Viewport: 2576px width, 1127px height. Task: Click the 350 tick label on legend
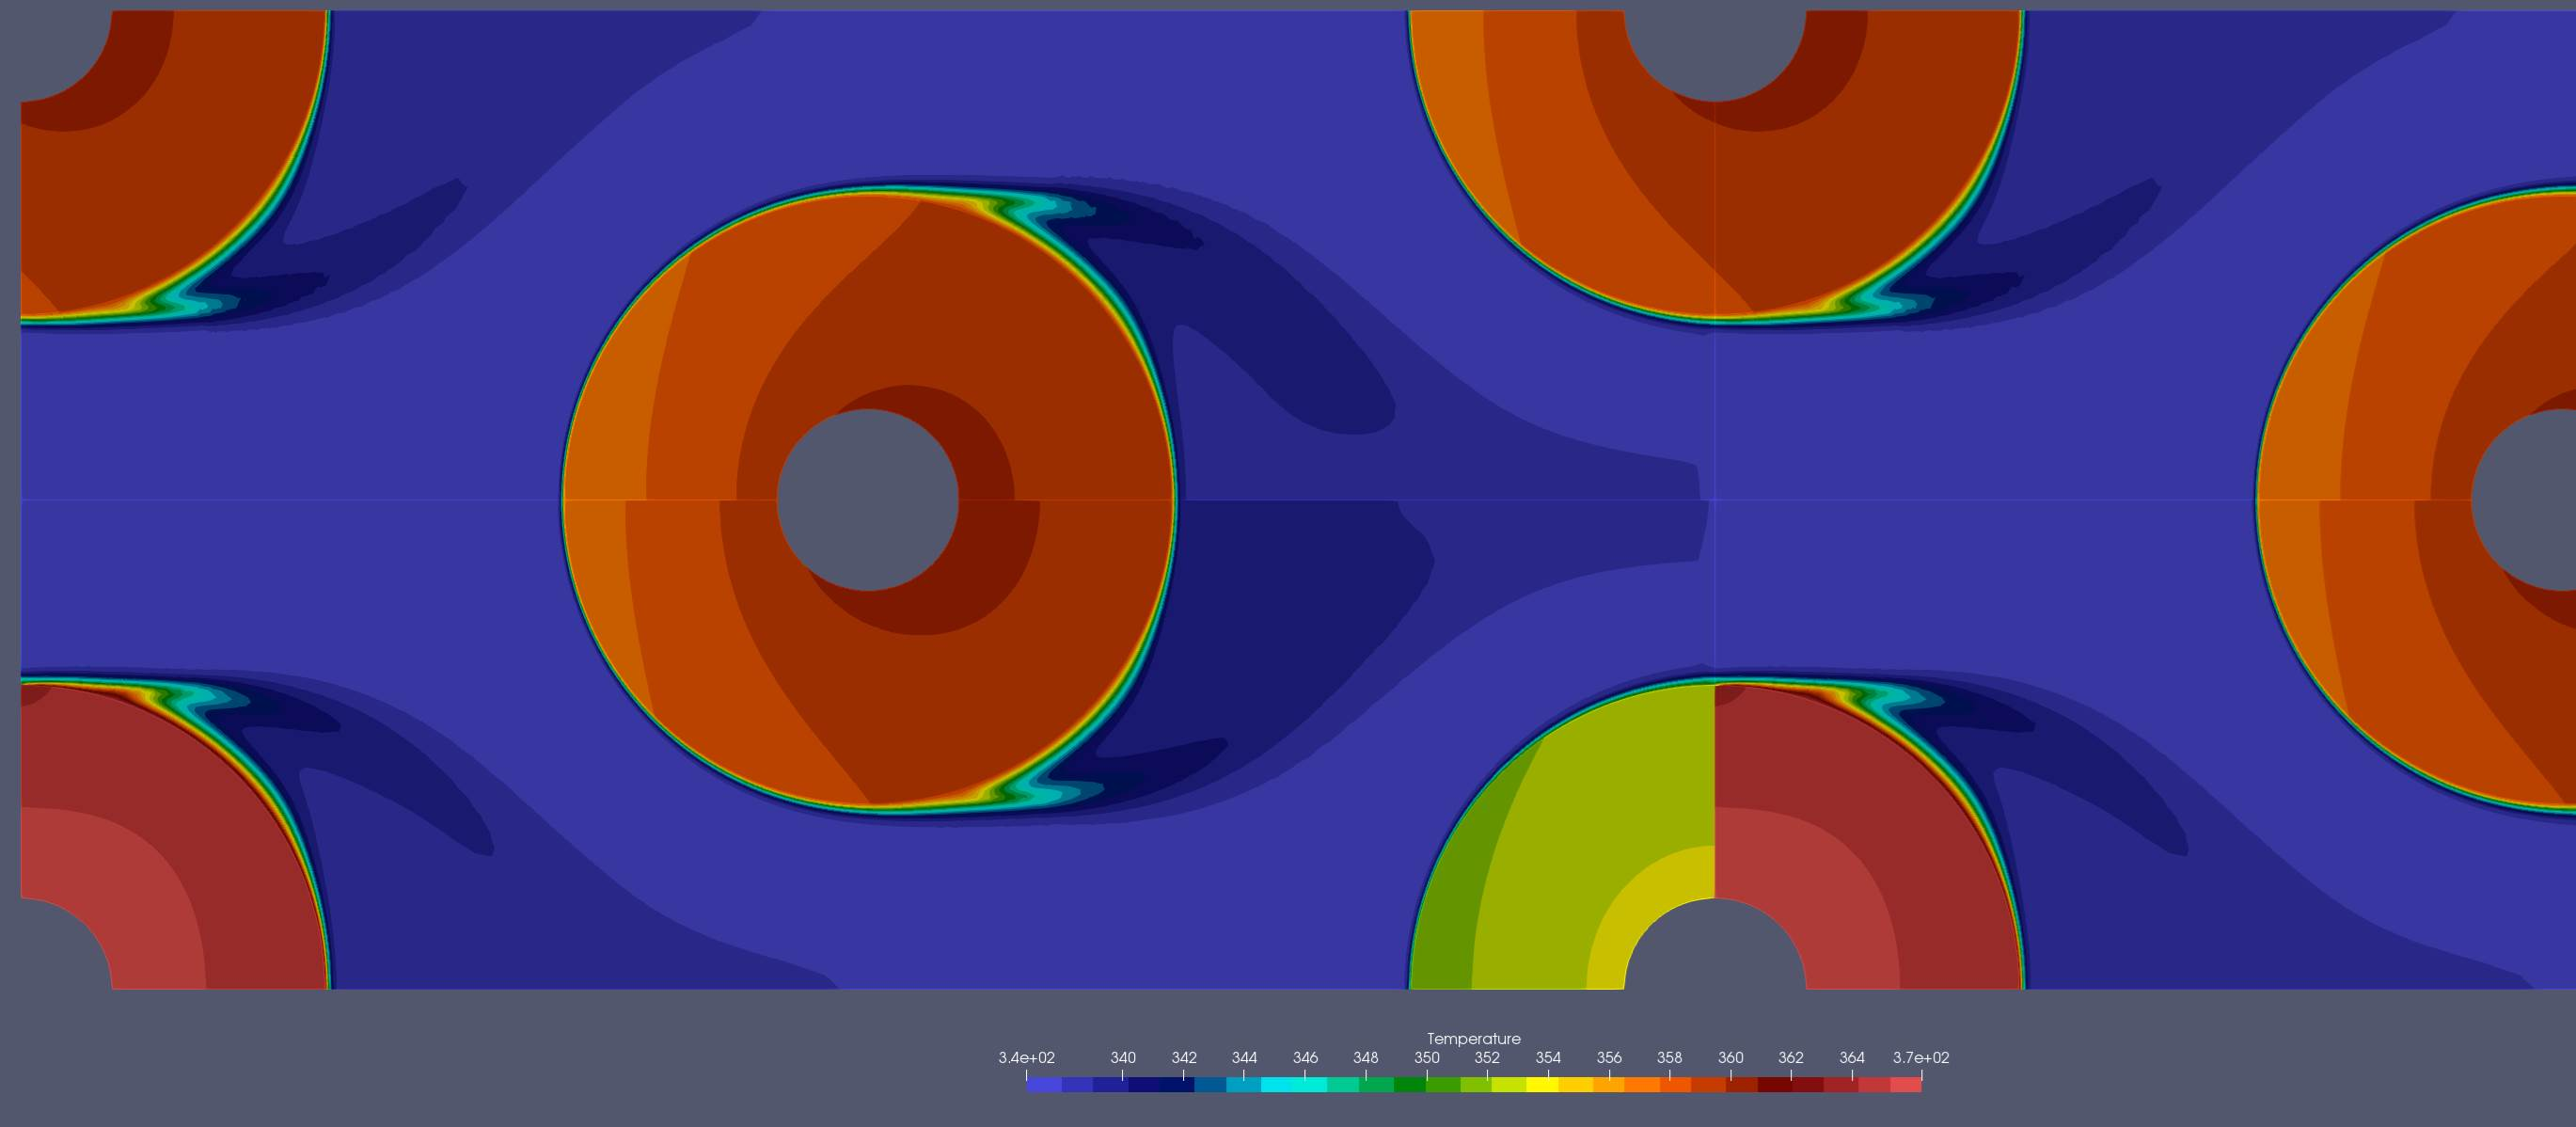1427,1058
